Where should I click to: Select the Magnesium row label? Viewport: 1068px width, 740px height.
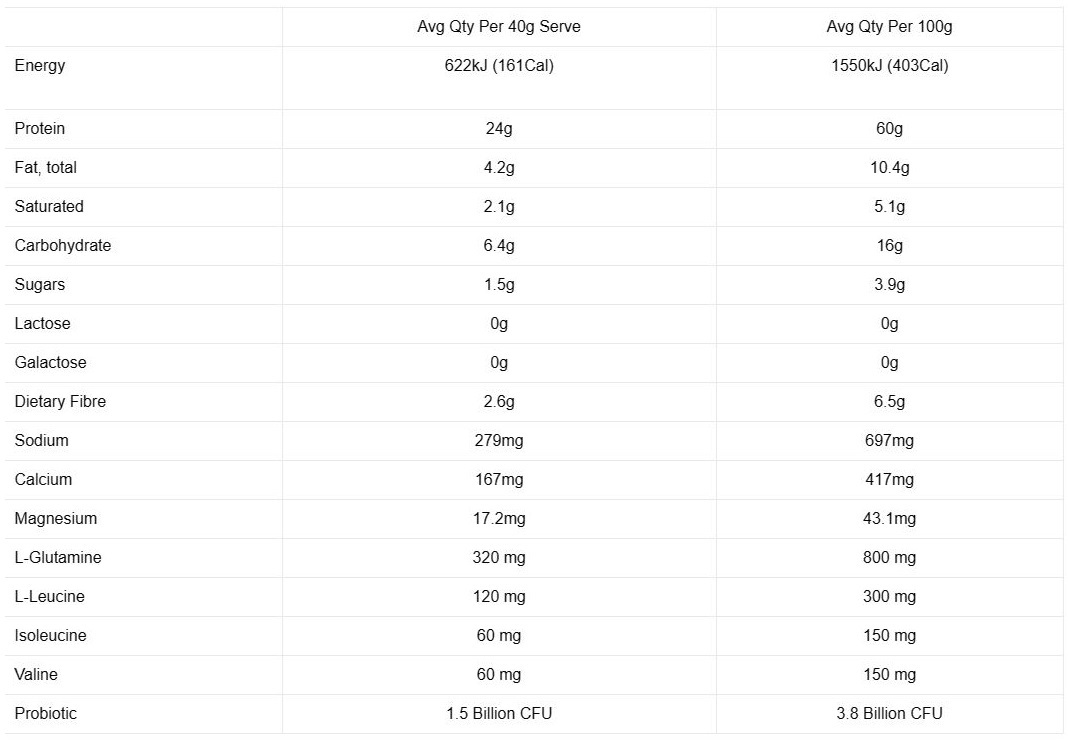(x=56, y=519)
